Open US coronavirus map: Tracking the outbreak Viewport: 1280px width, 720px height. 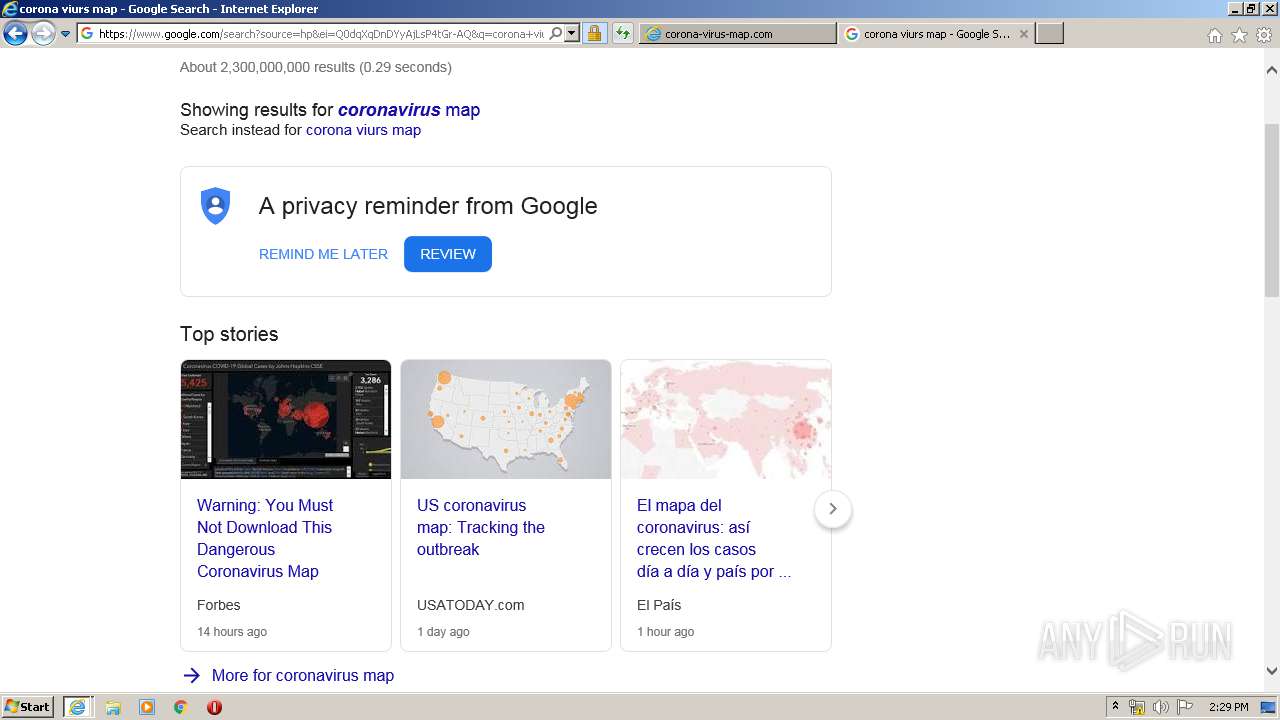point(481,527)
